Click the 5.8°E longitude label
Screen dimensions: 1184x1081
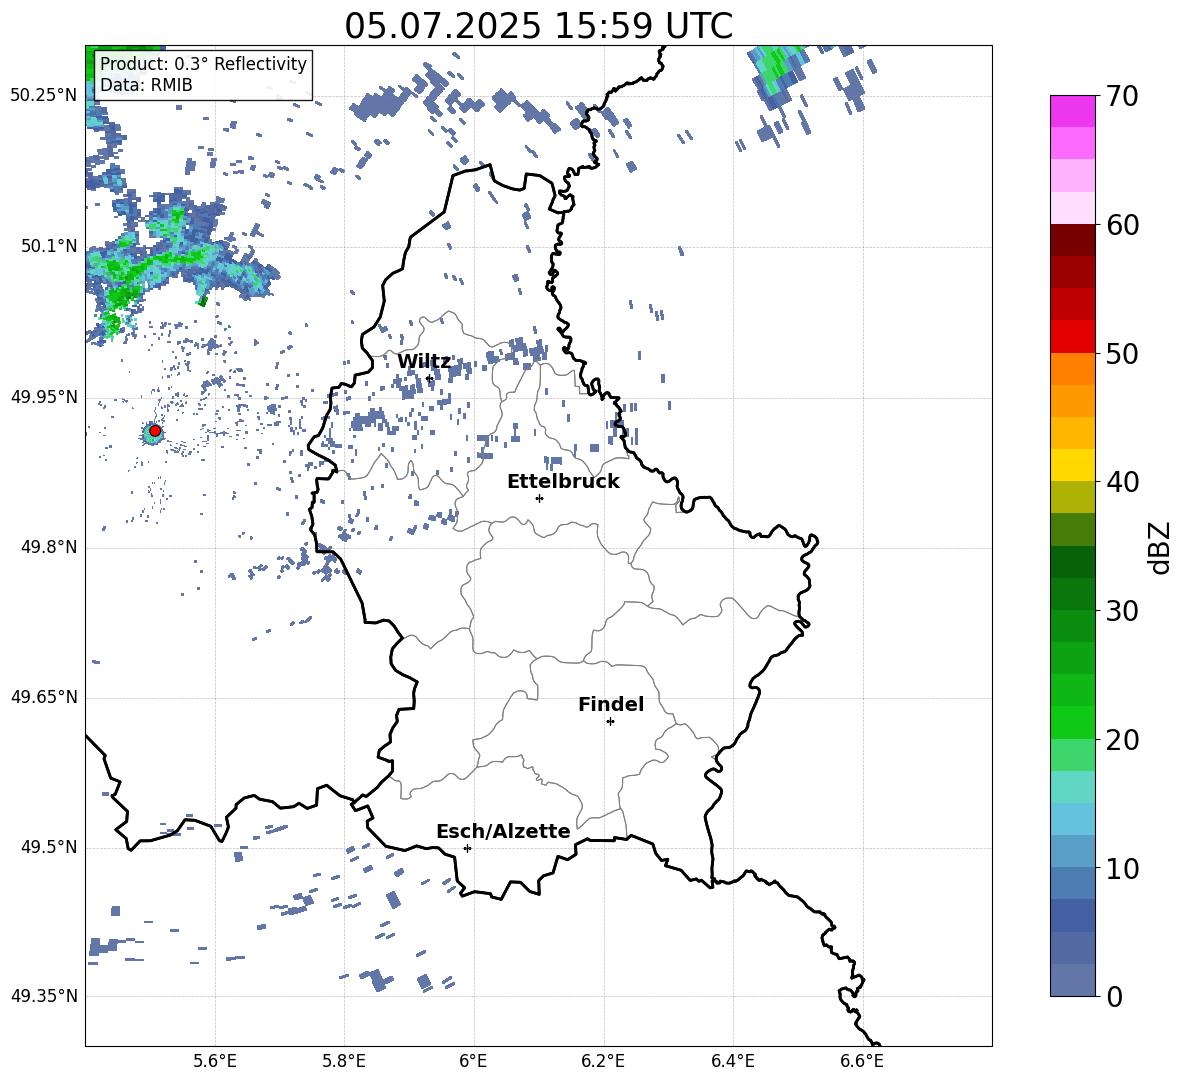(x=344, y=1061)
